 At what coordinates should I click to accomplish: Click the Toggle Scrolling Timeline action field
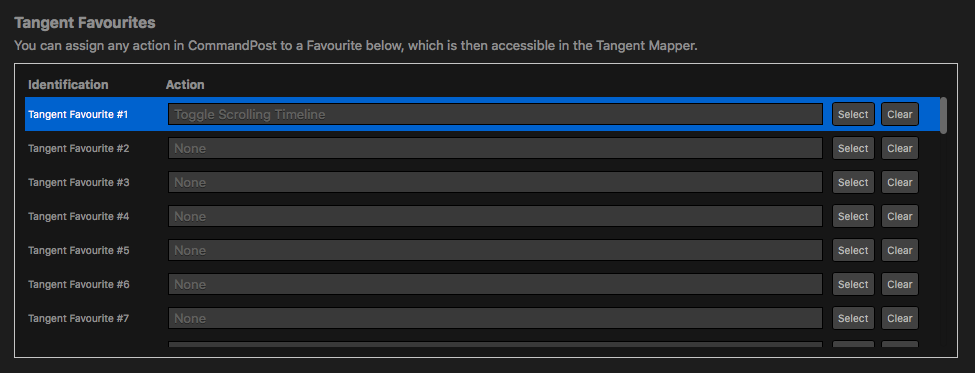496,114
